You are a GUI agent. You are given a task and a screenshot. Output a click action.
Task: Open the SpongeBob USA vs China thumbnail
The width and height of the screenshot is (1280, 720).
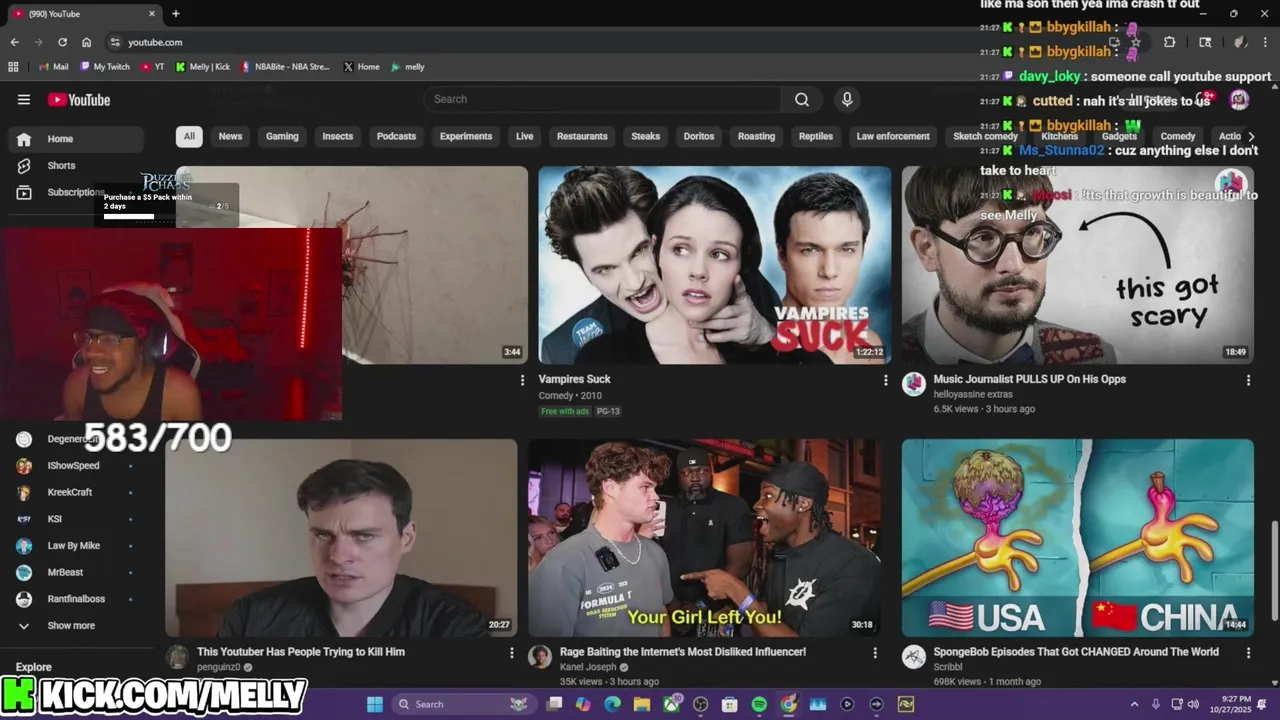point(1078,538)
